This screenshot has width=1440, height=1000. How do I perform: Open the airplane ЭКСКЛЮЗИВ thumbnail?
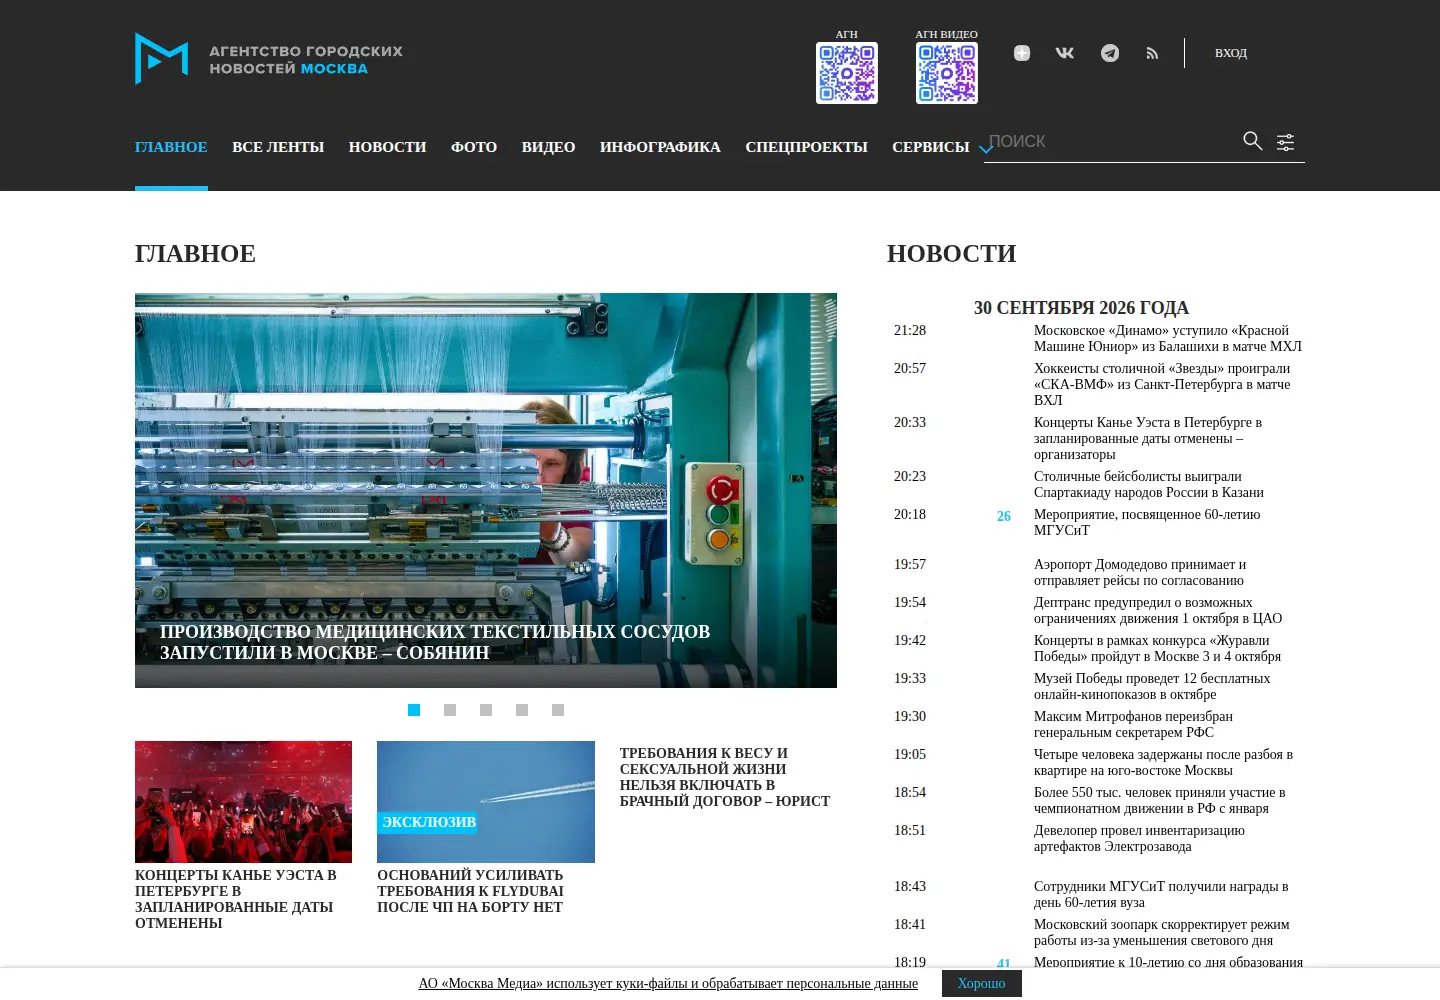tap(486, 802)
